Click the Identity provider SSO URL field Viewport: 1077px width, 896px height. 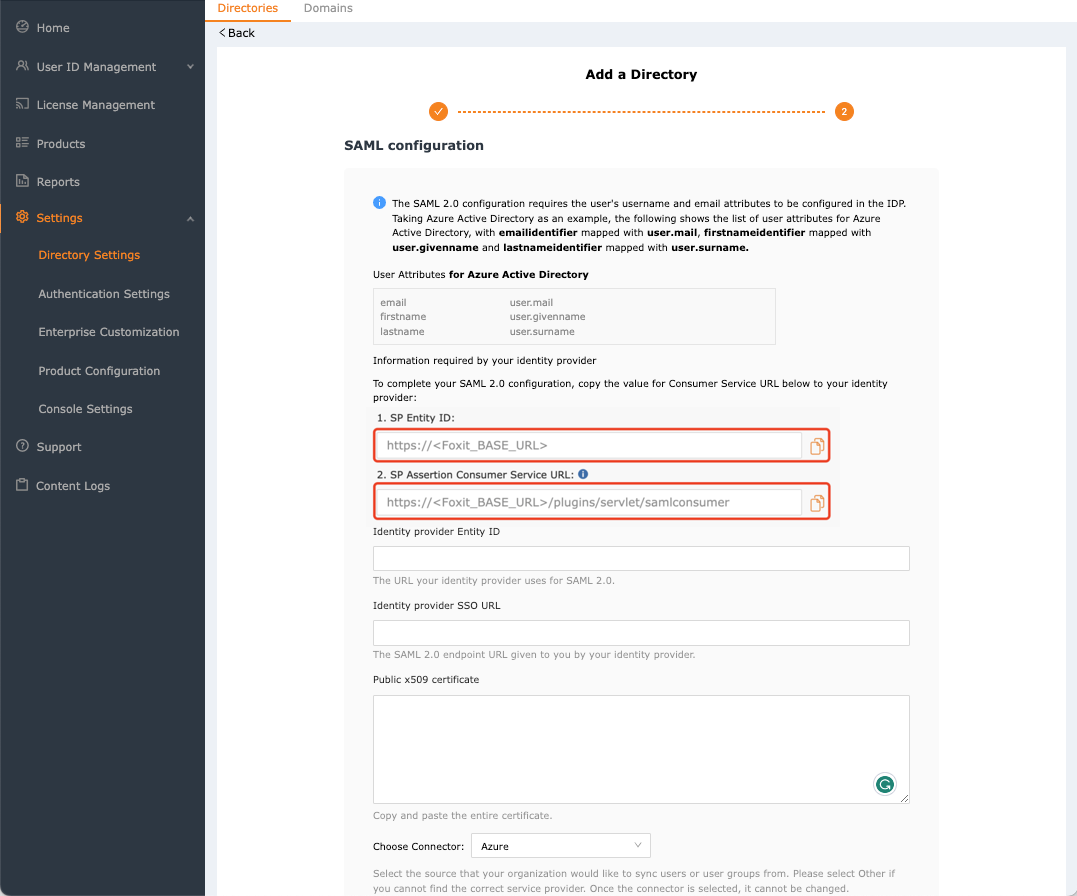pos(641,632)
